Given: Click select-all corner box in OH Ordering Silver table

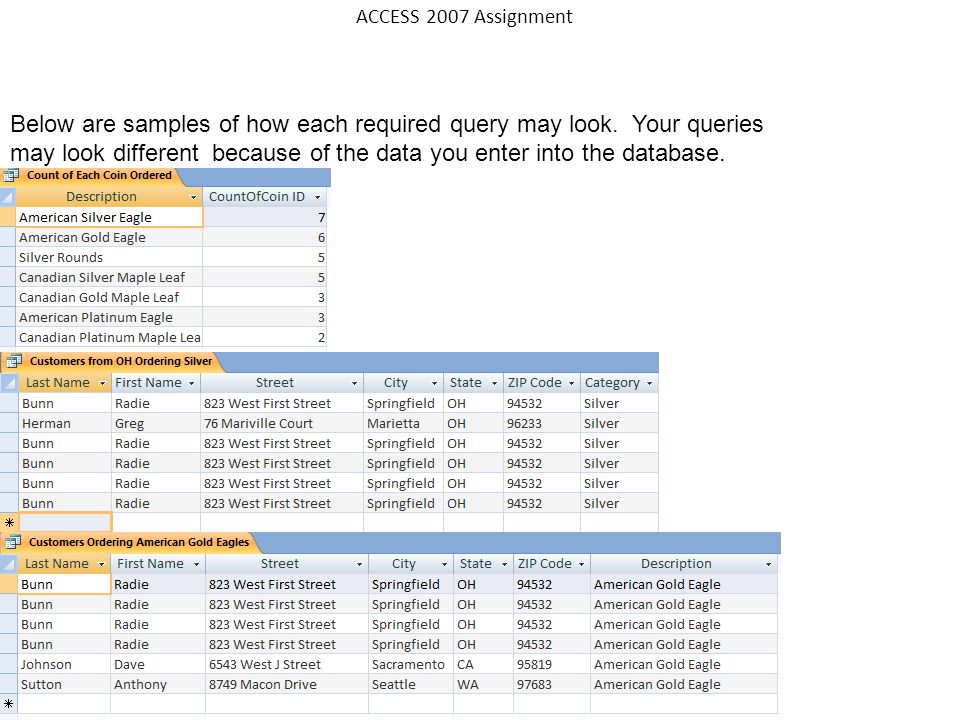Looking at the screenshot, I should pos(9,383).
